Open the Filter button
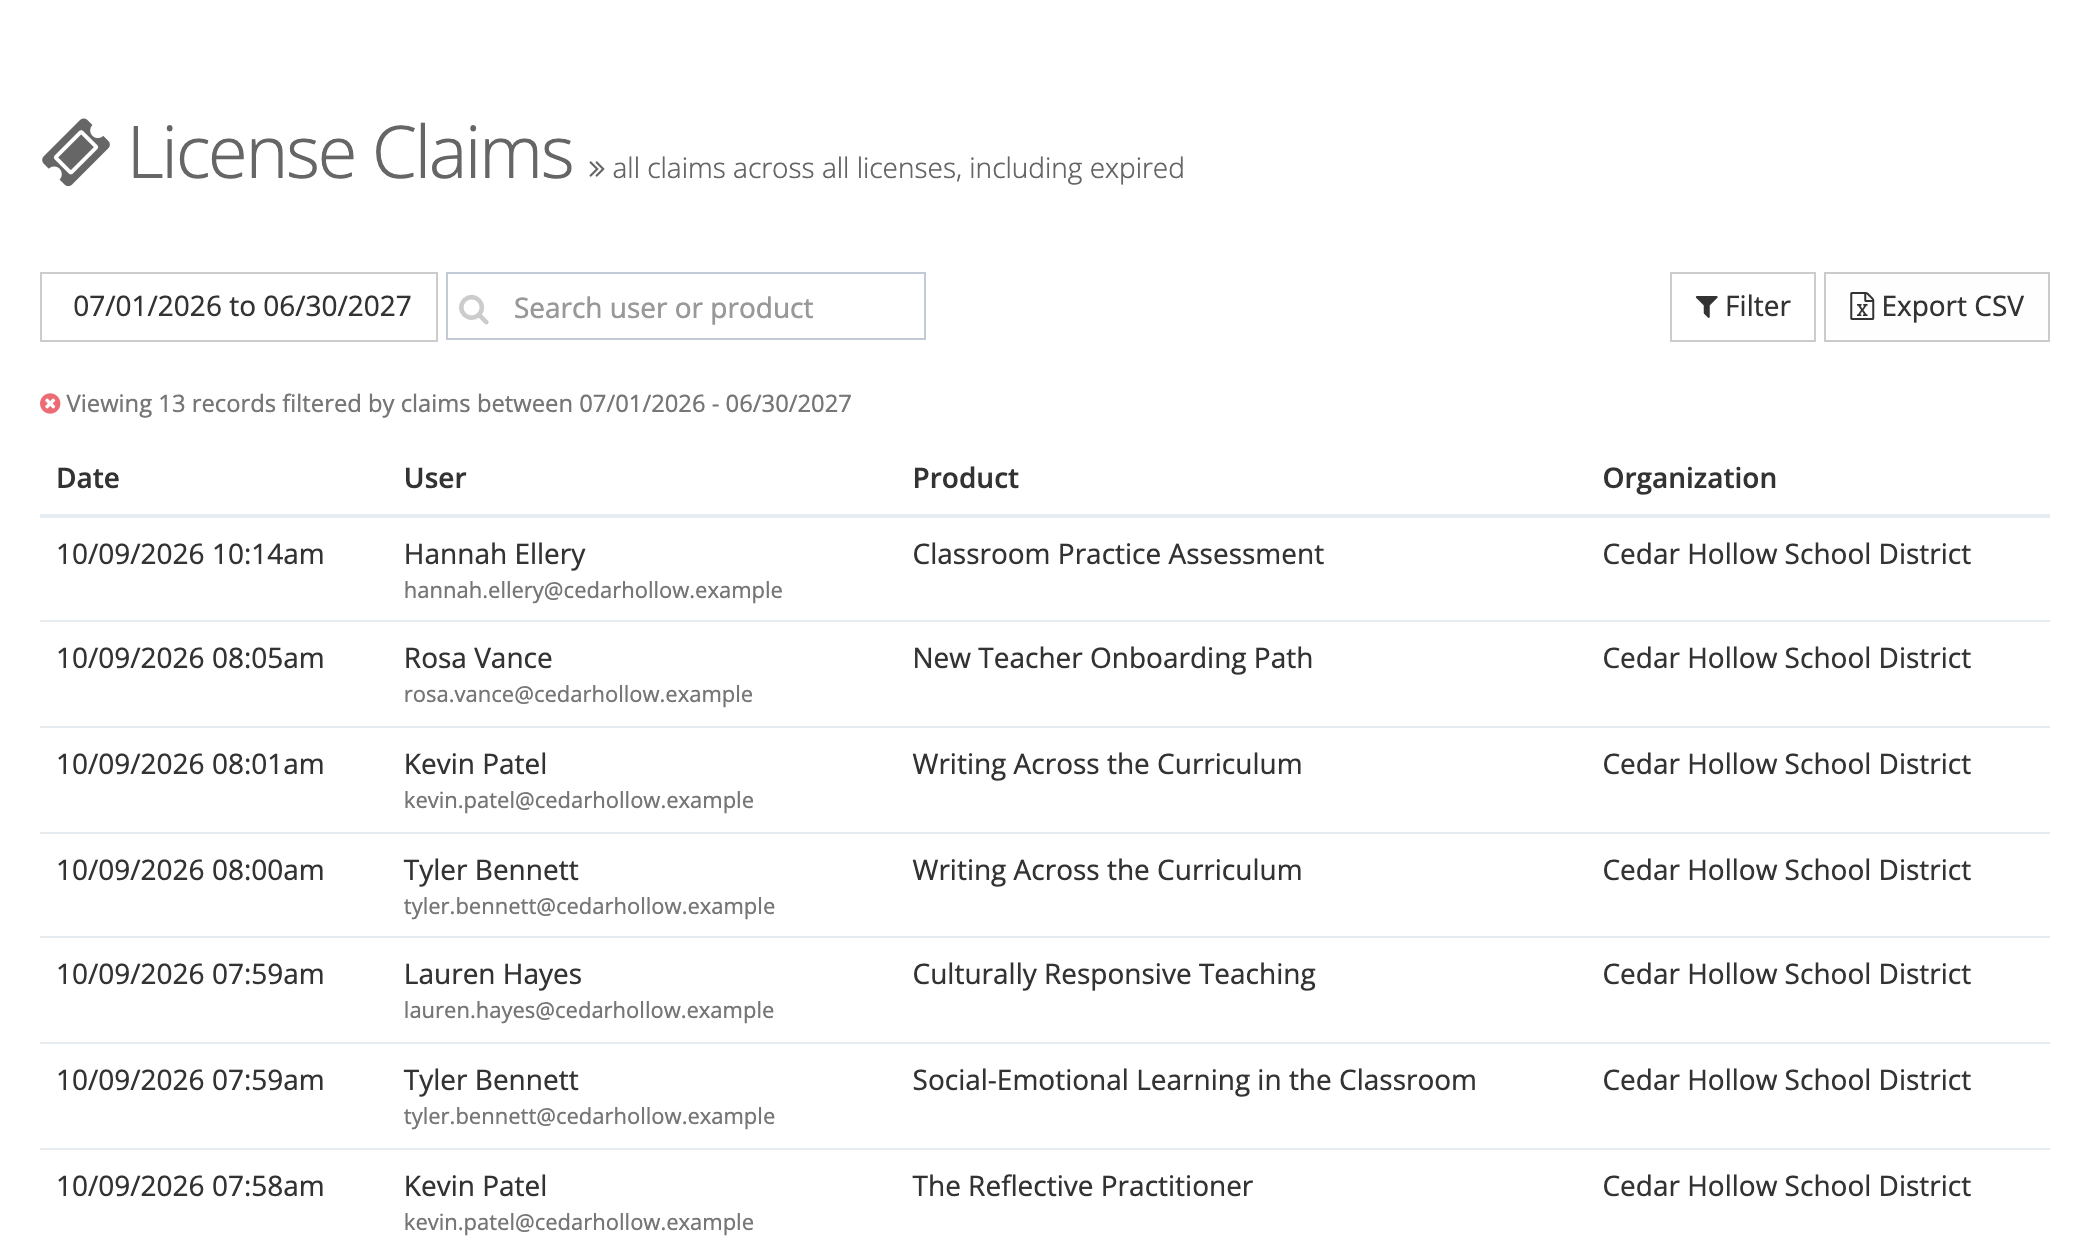Screen dimensions: 2090x1250 click(x=1742, y=307)
